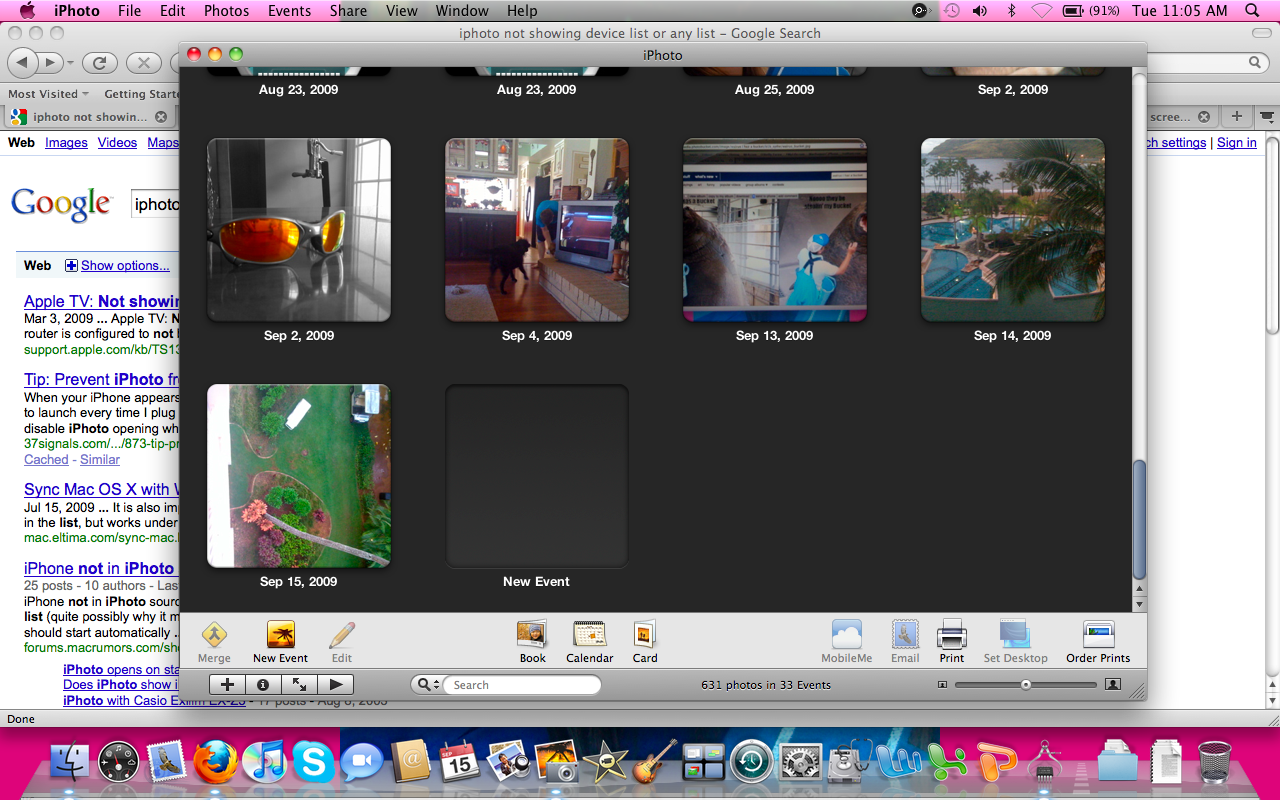Open the Edit menu in the menu bar
Image resolution: width=1280 pixels, height=800 pixels.
point(173,11)
